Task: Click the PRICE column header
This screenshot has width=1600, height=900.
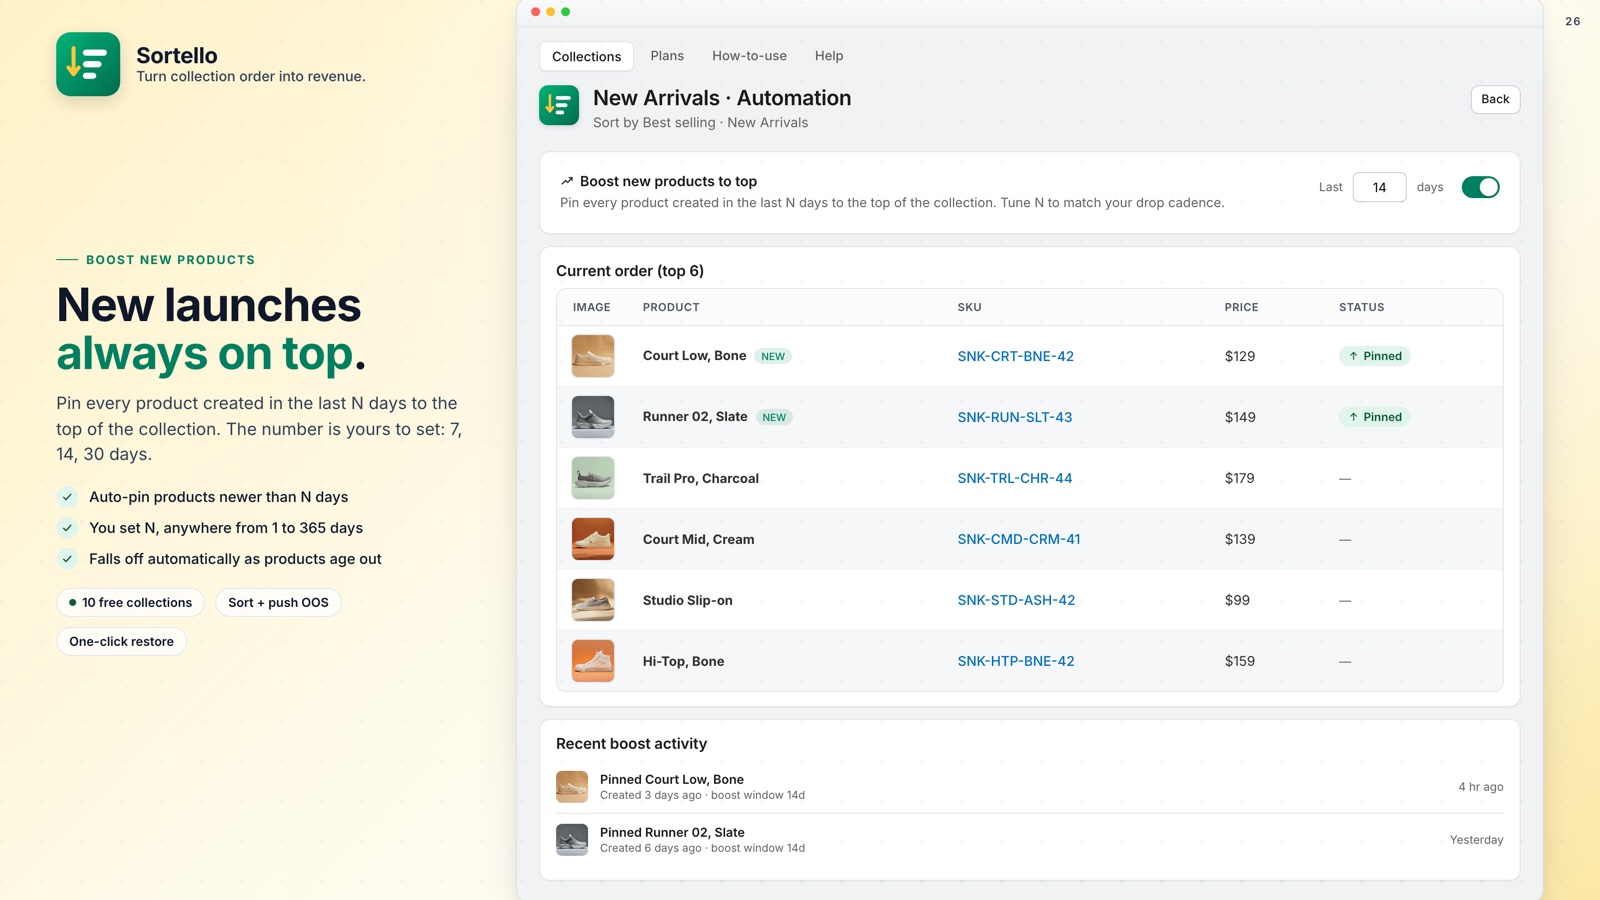Action: [1241, 307]
